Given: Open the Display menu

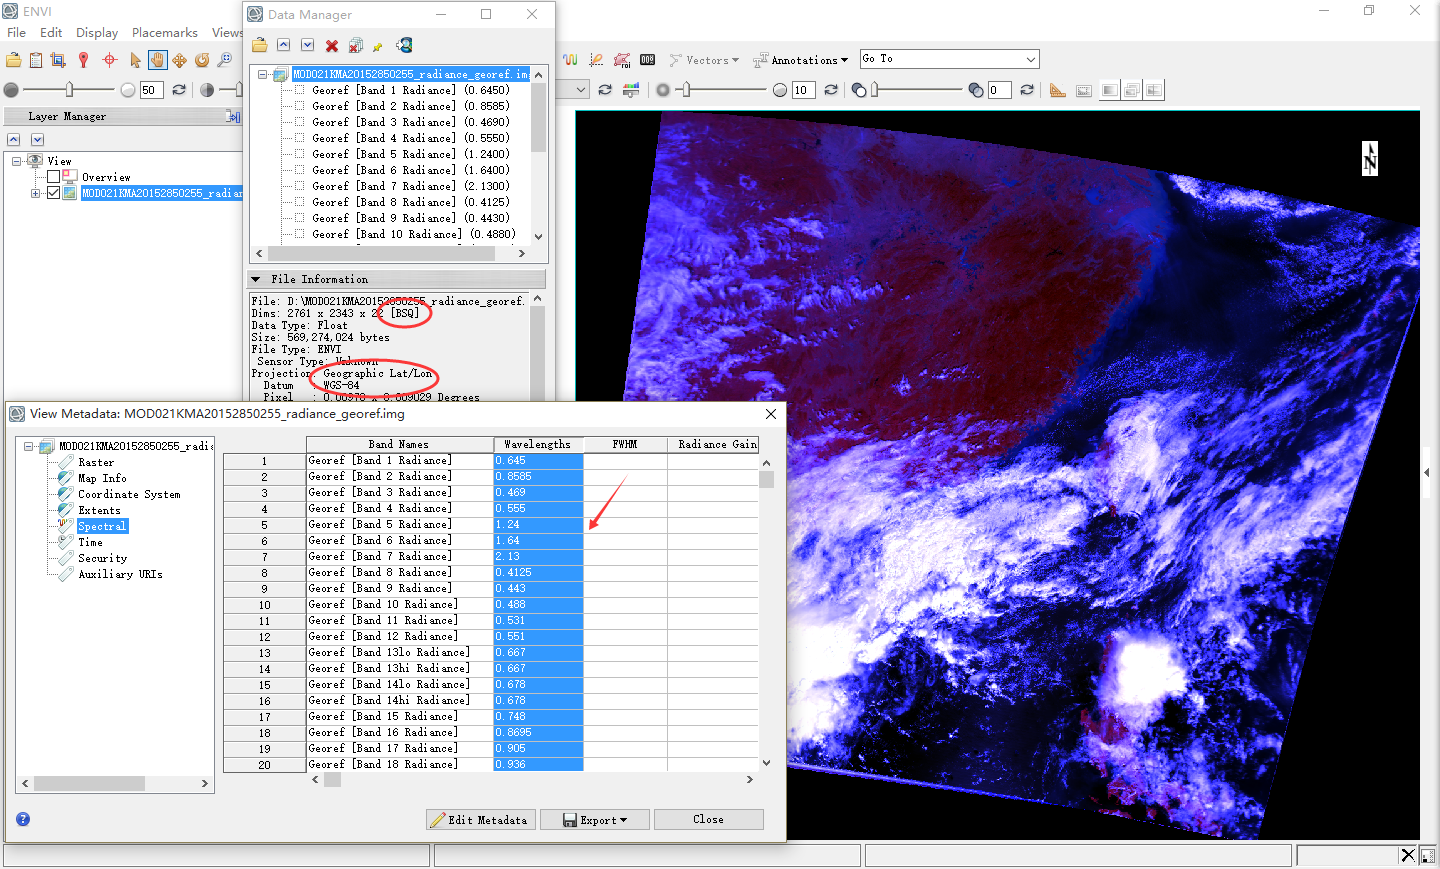Looking at the screenshot, I should click(97, 33).
